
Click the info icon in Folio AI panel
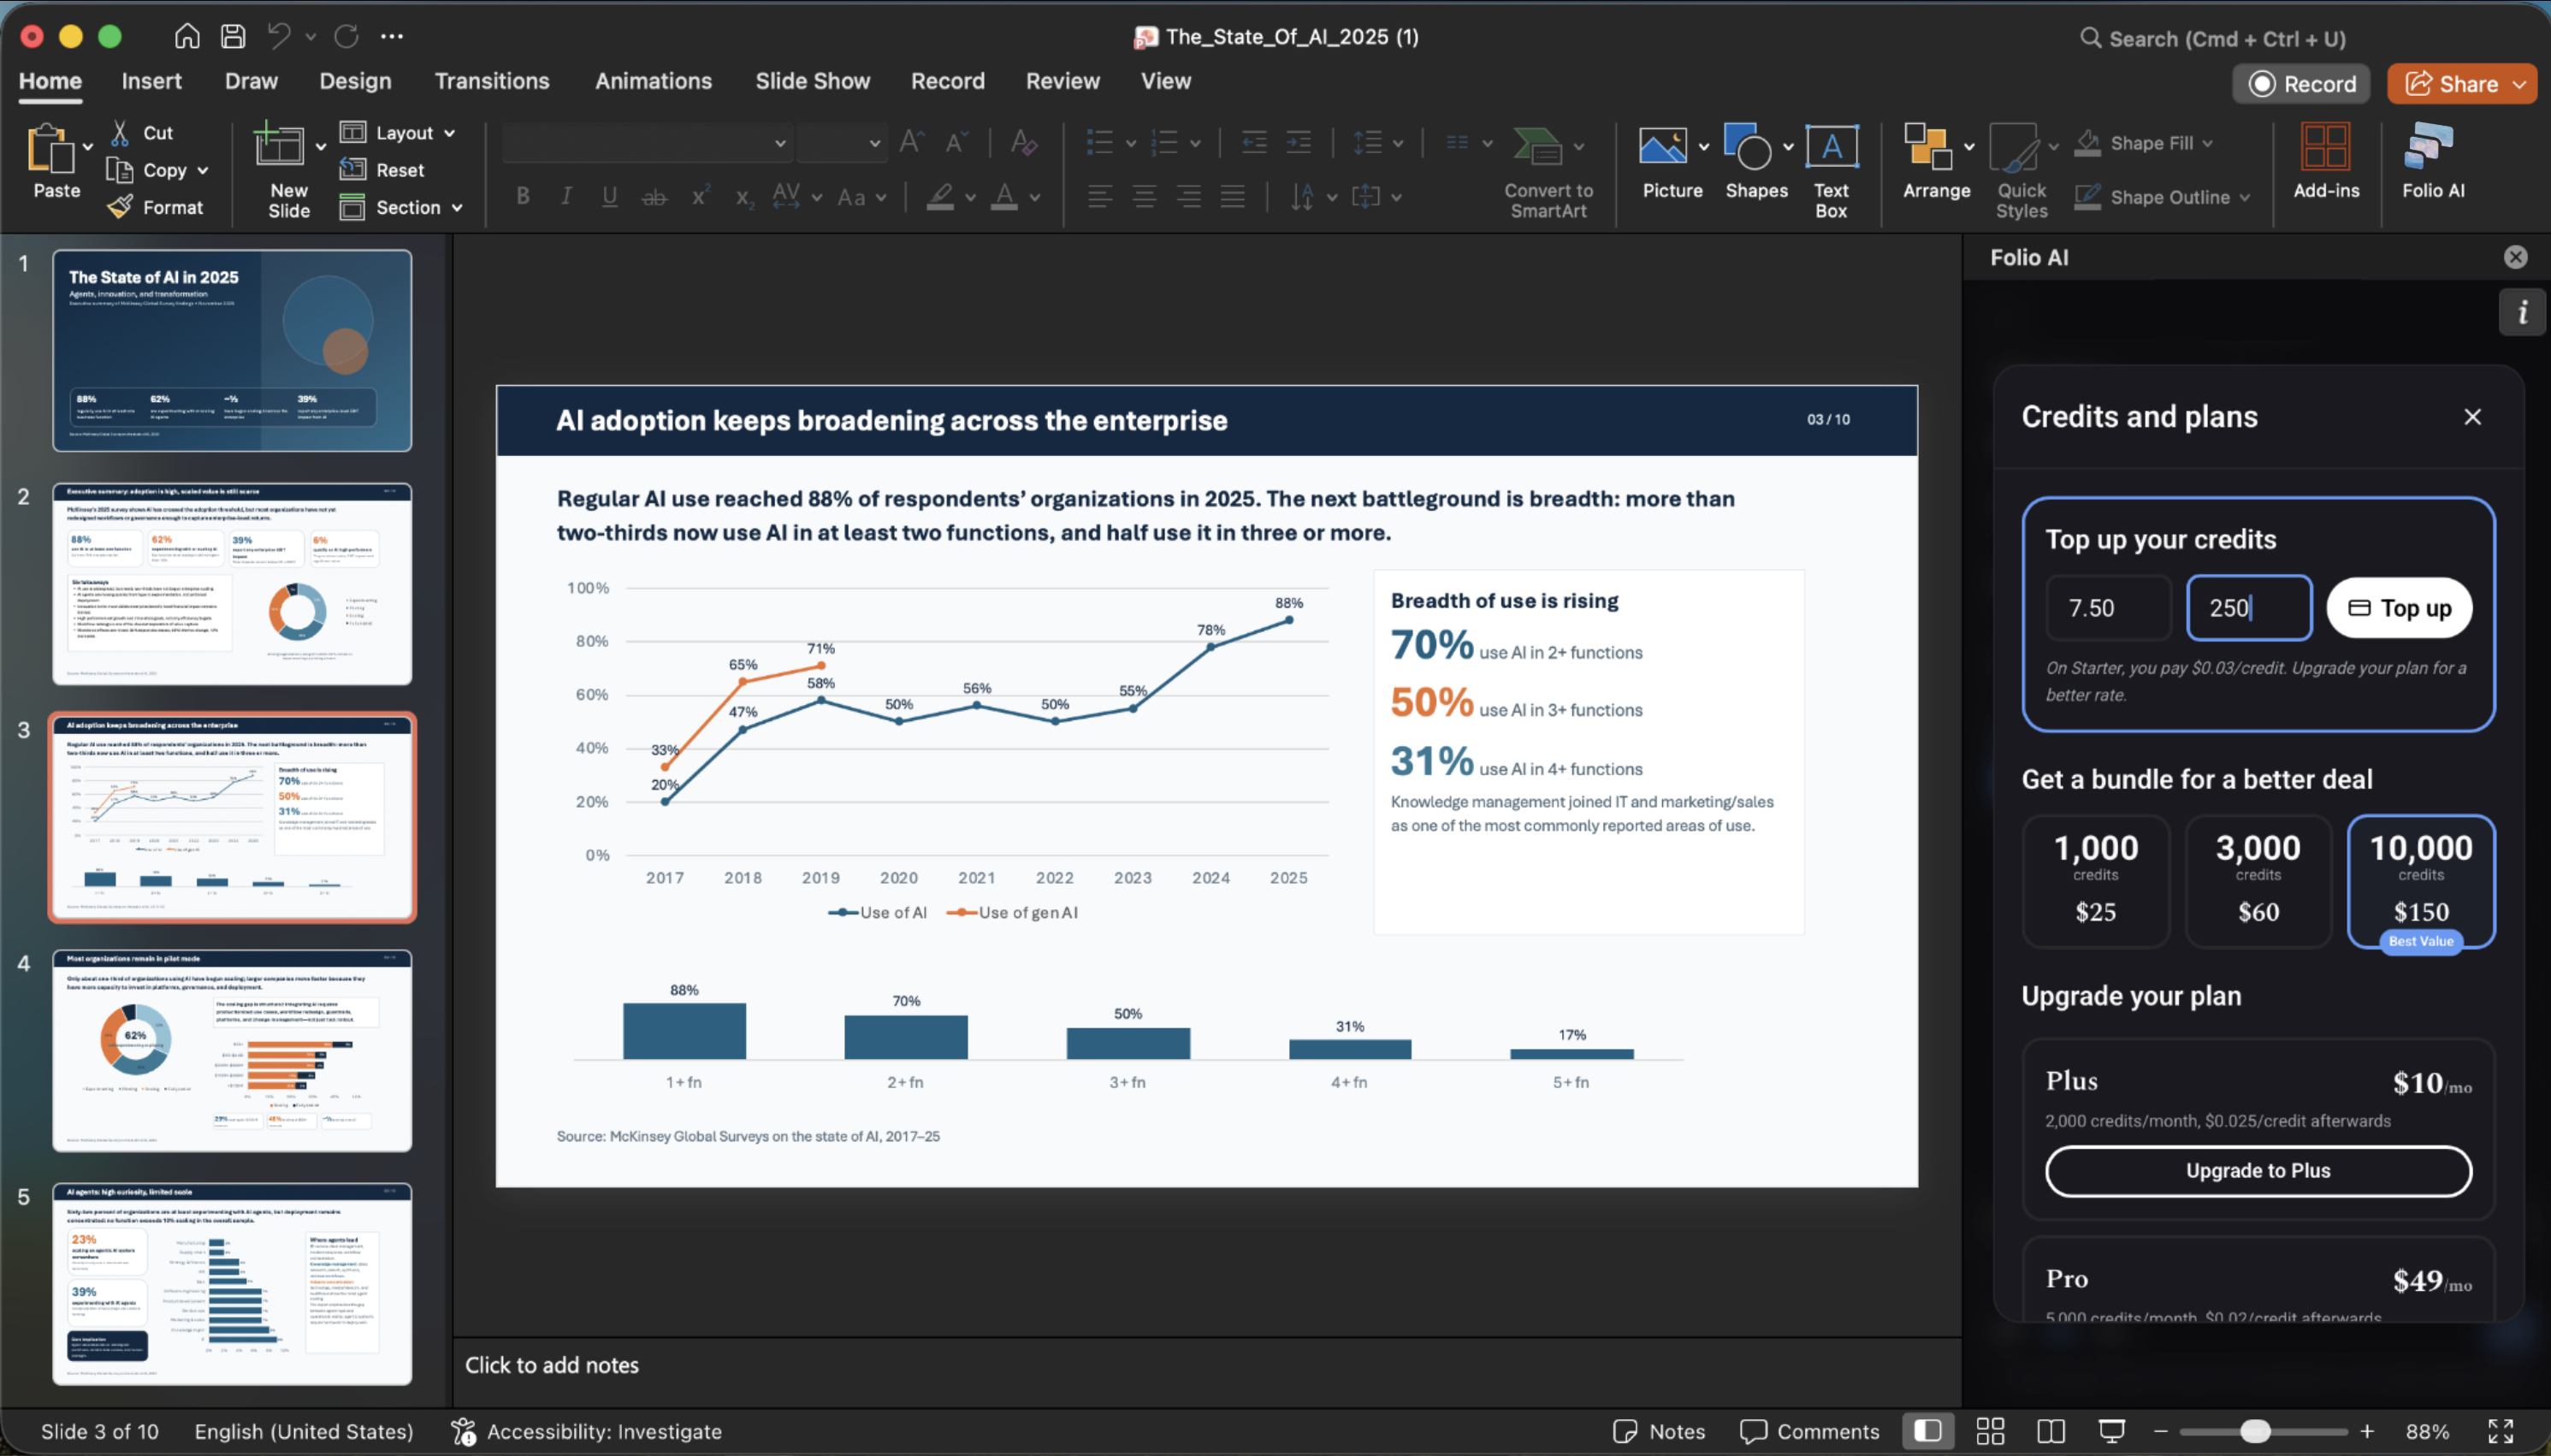click(2522, 312)
